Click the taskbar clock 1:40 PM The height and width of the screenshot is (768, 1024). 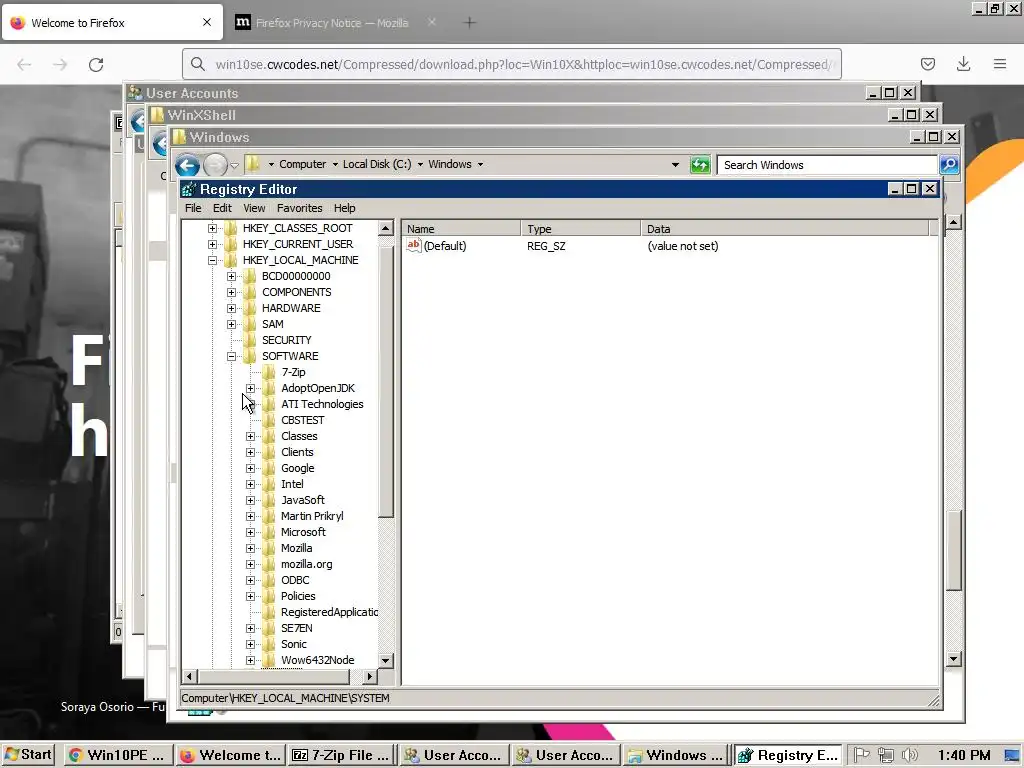[x=964, y=755]
